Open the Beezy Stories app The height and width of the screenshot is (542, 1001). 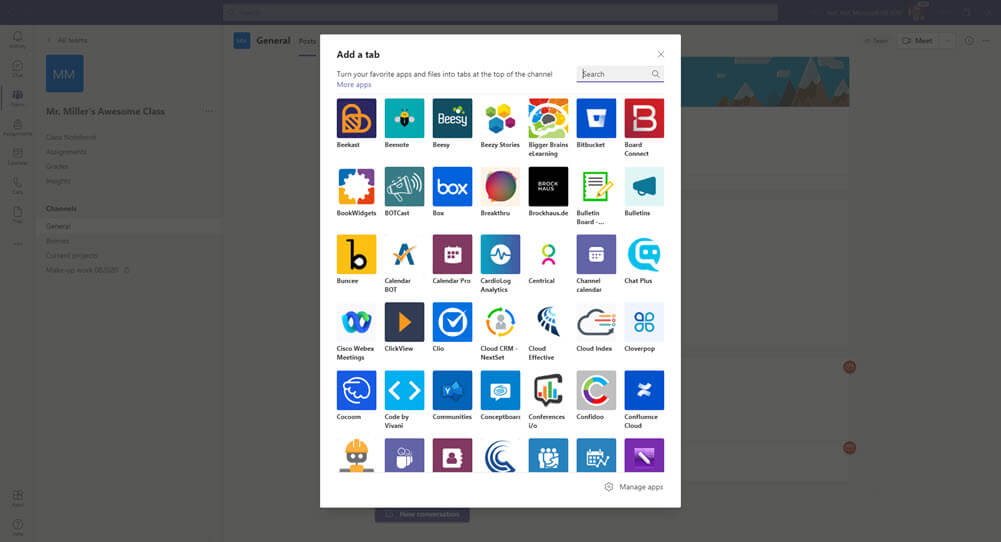click(x=500, y=118)
